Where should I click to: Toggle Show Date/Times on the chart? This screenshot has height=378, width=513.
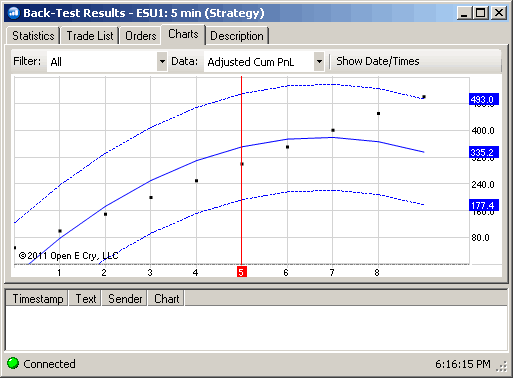[378, 61]
